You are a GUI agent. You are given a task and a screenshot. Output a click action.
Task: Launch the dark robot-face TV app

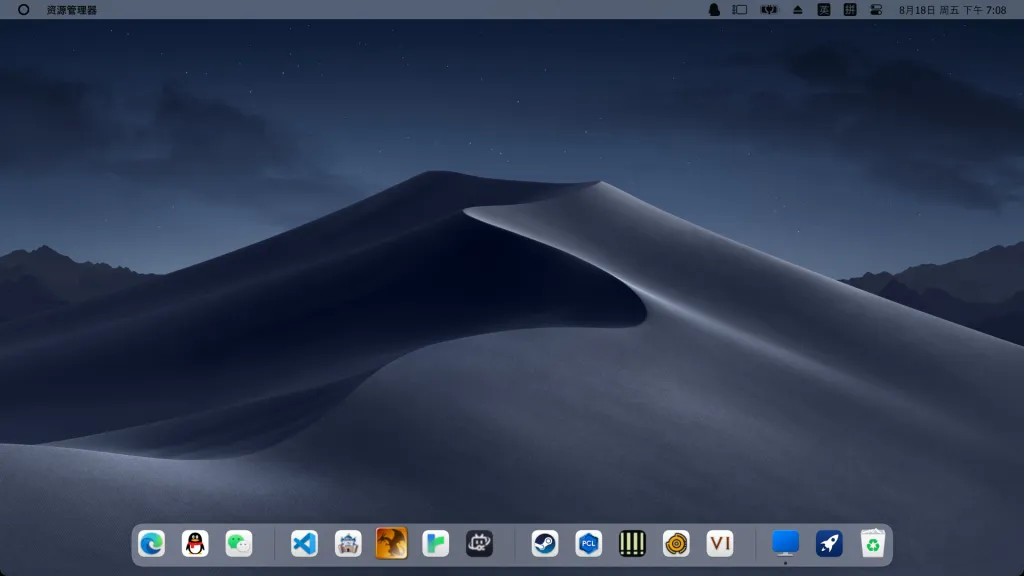(x=479, y=543)
